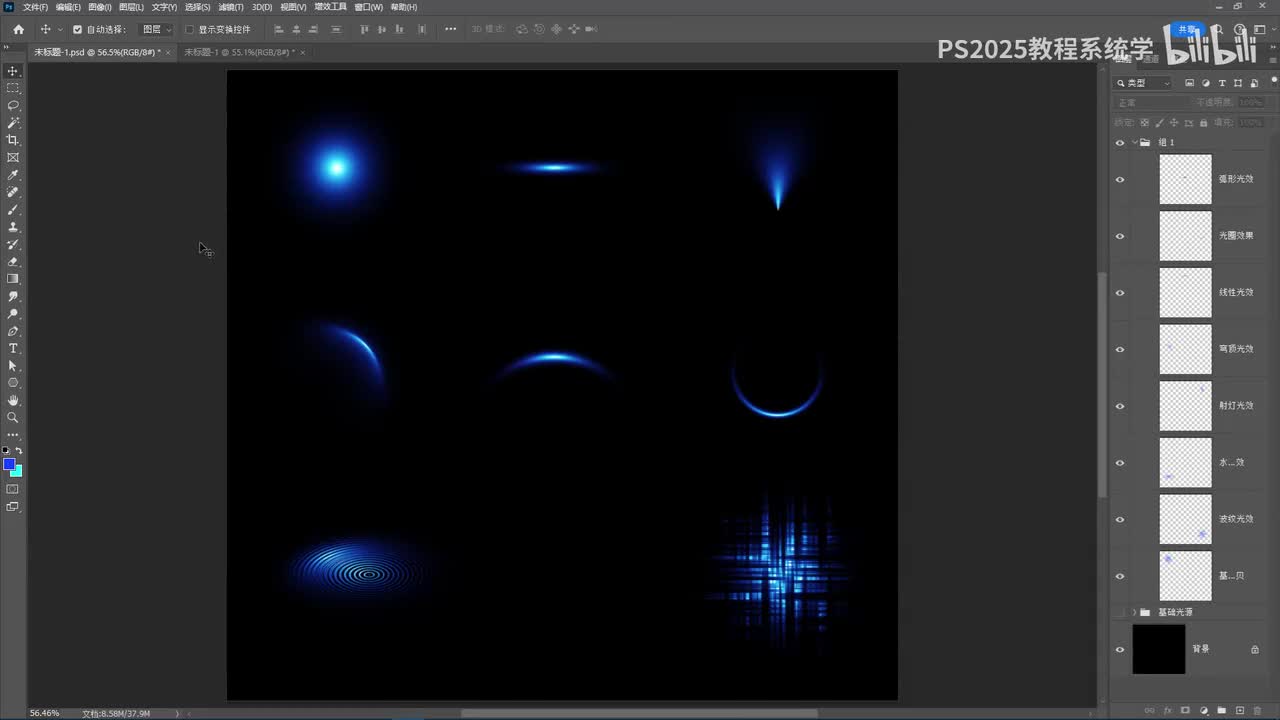The height and width of the screenshot is (720, 1280).
Task: Hide the 光圈效果 layer
Action: (1120, 236)
